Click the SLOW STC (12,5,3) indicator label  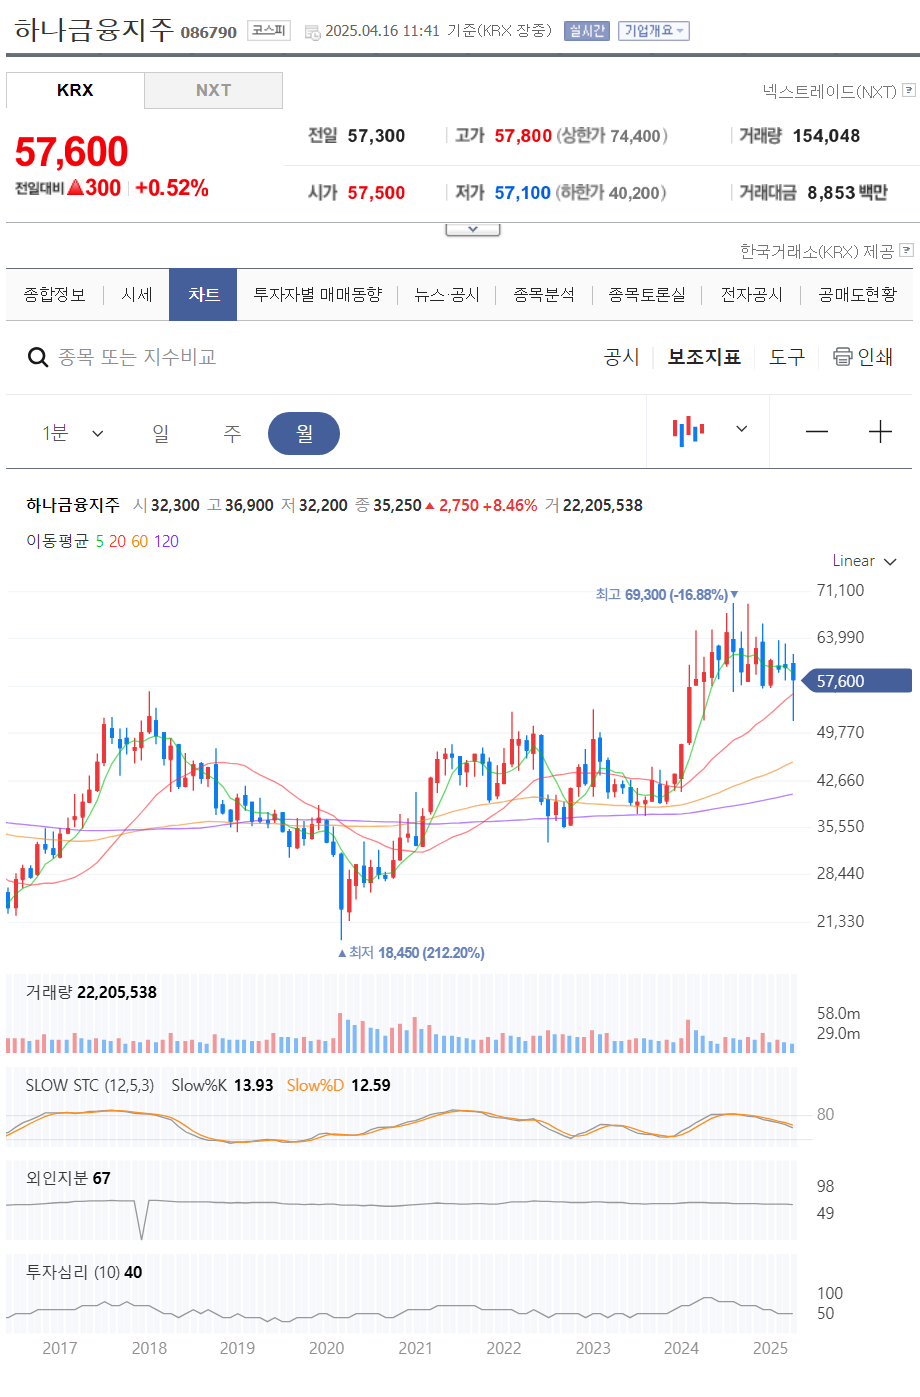(x=90, y=1085)
